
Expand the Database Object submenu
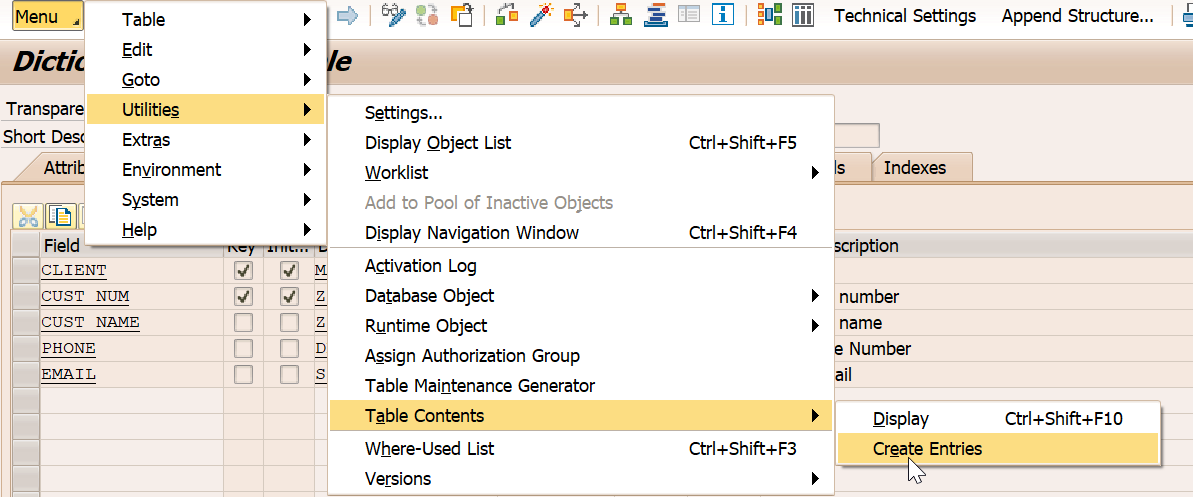[x=581, y=295]
